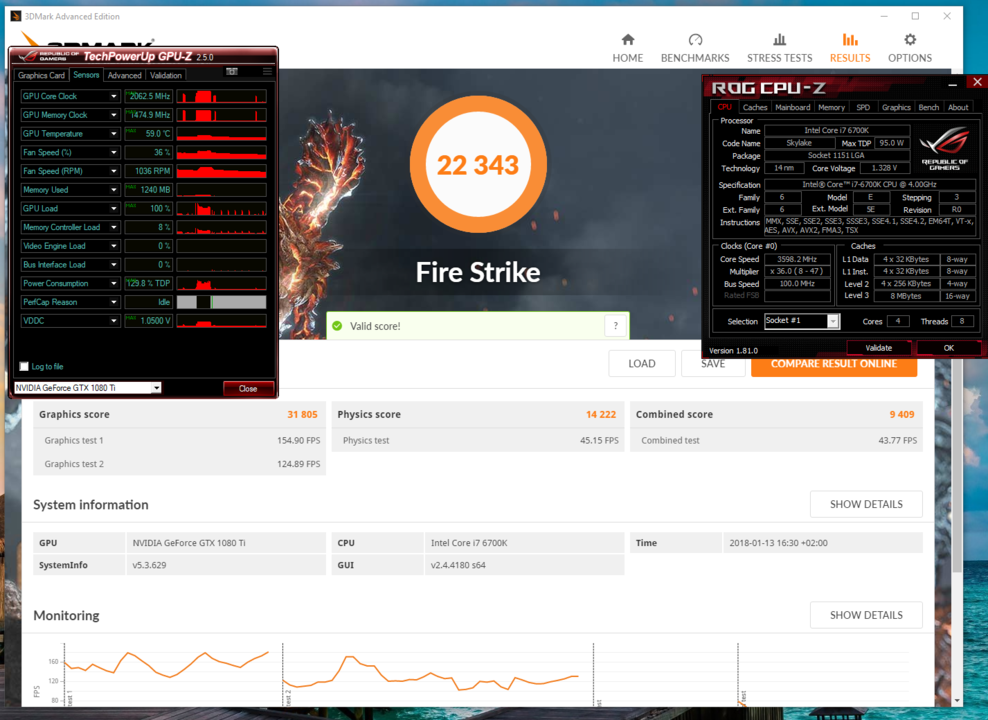Click the green valid score checkmark icon

point(337,326)
